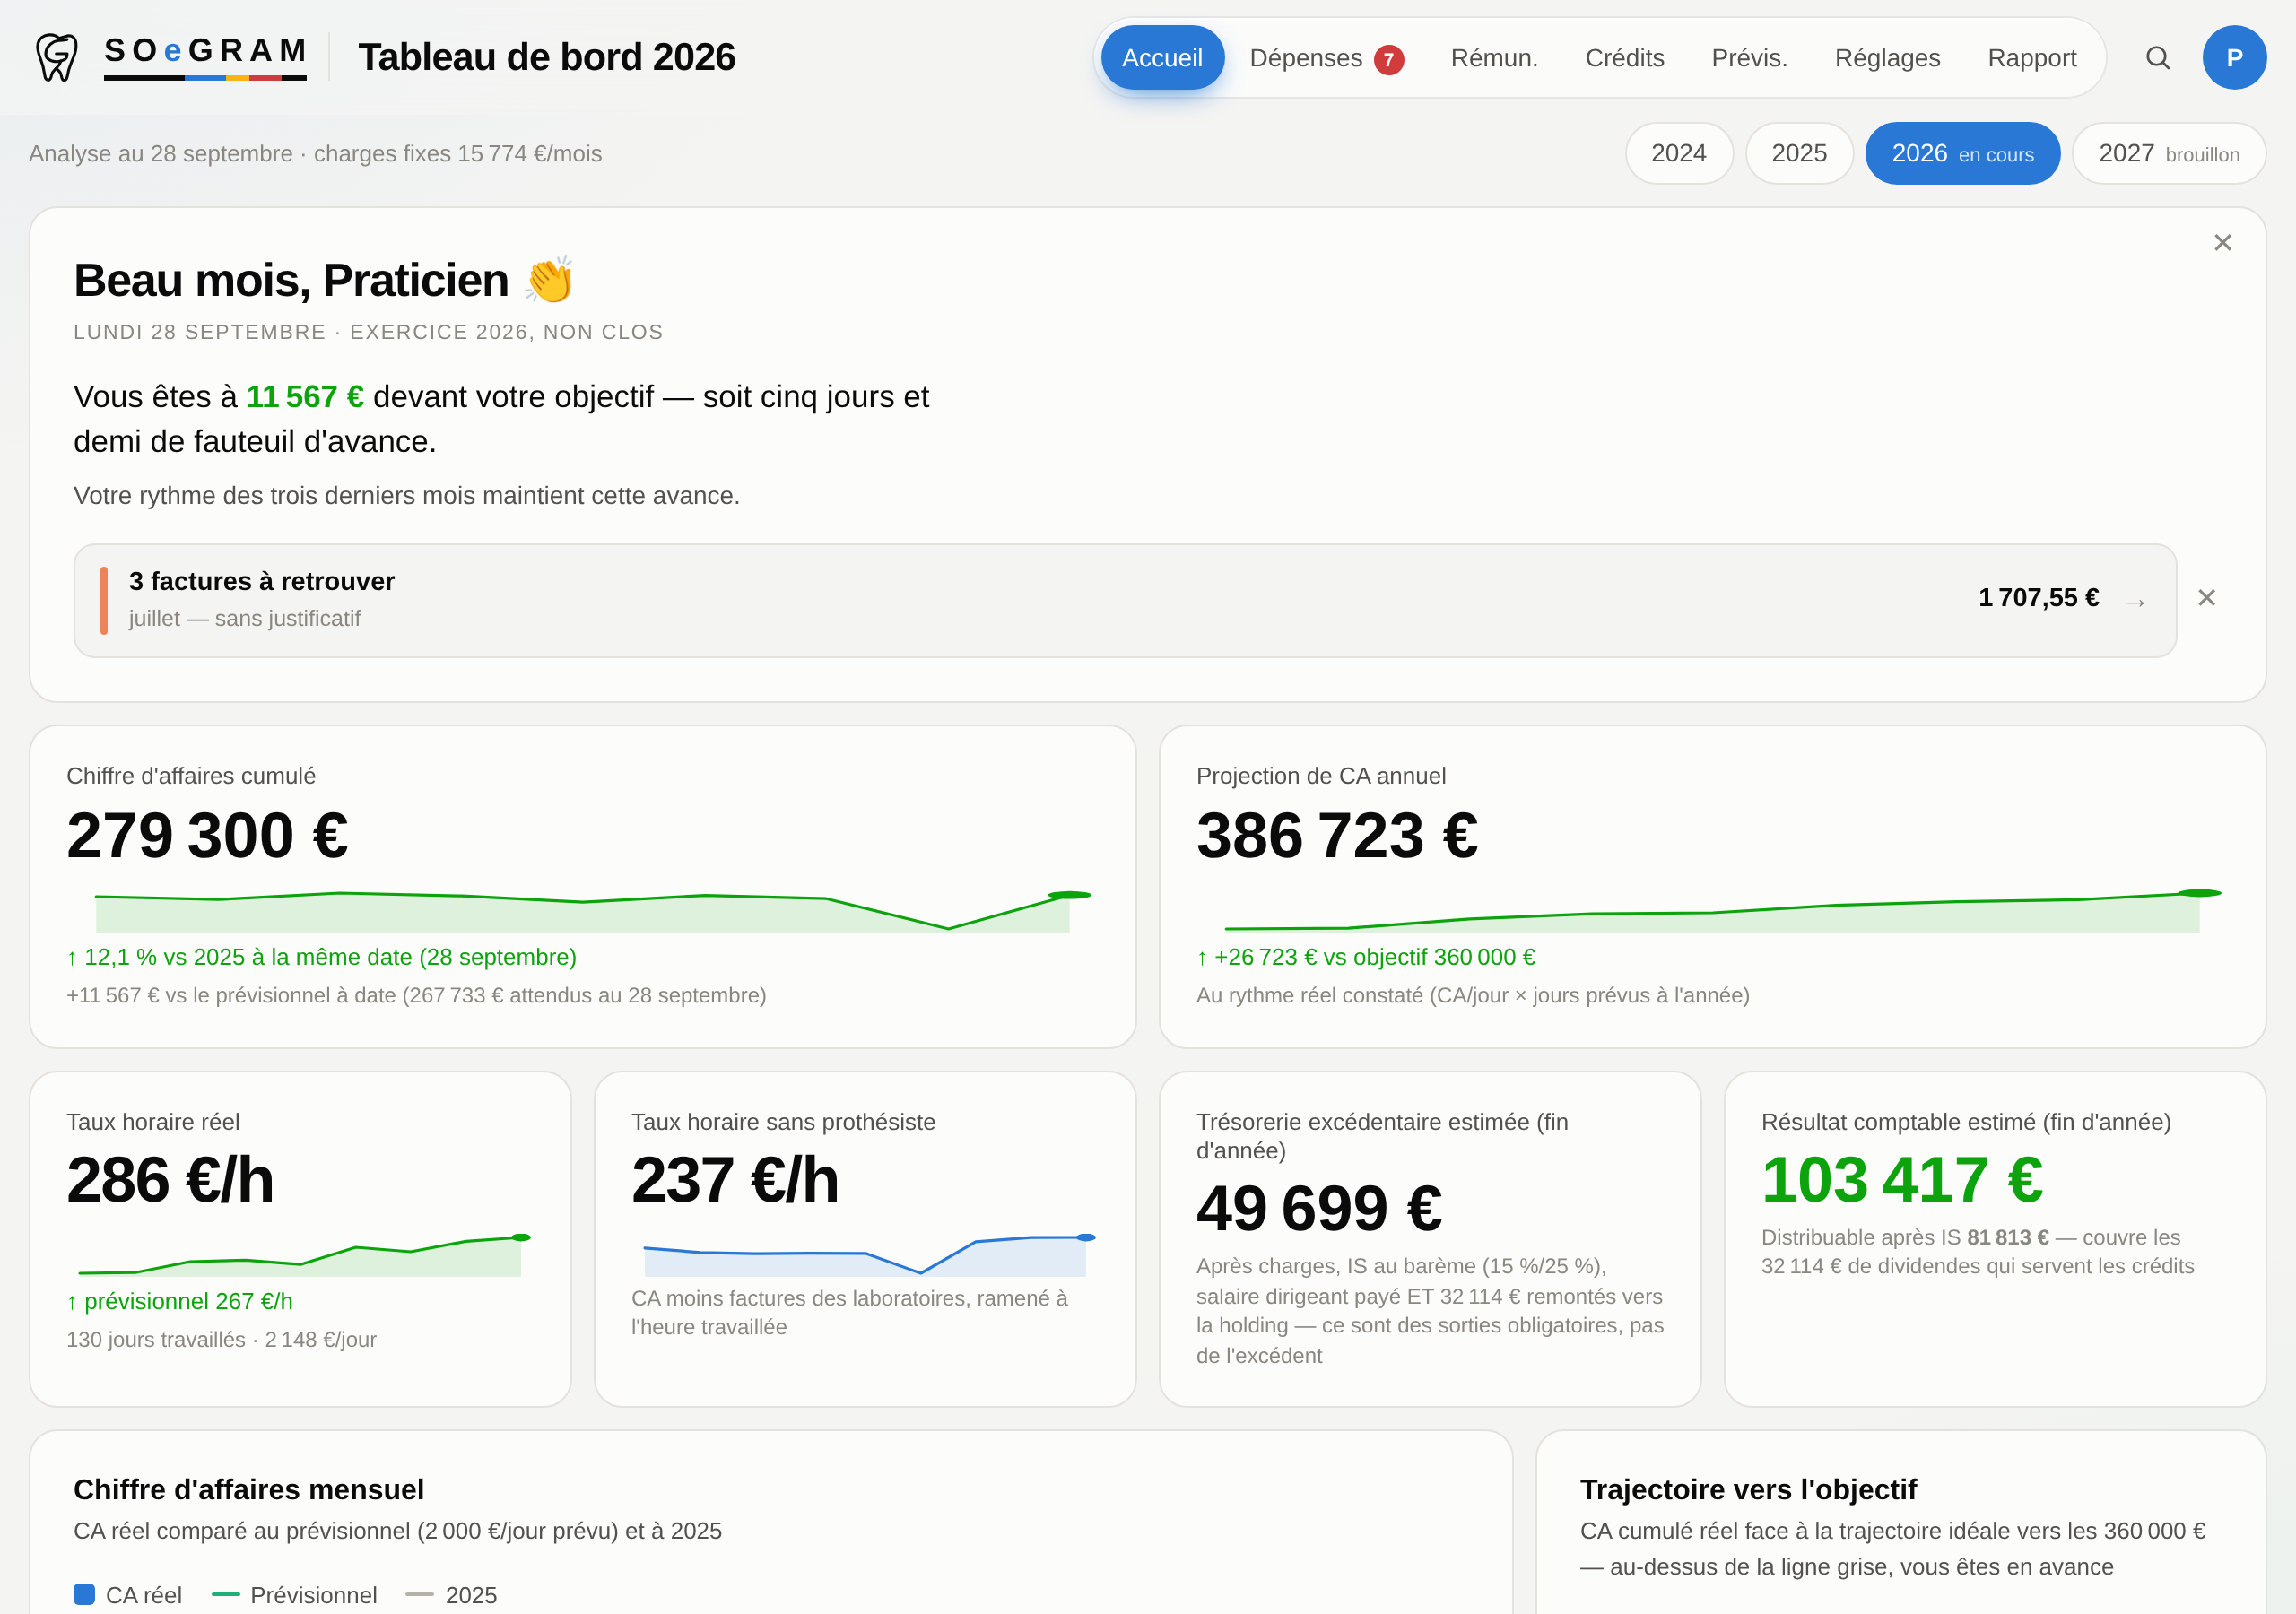
Task: Select the 2026 en cours year
Action: pos(1962,153)
